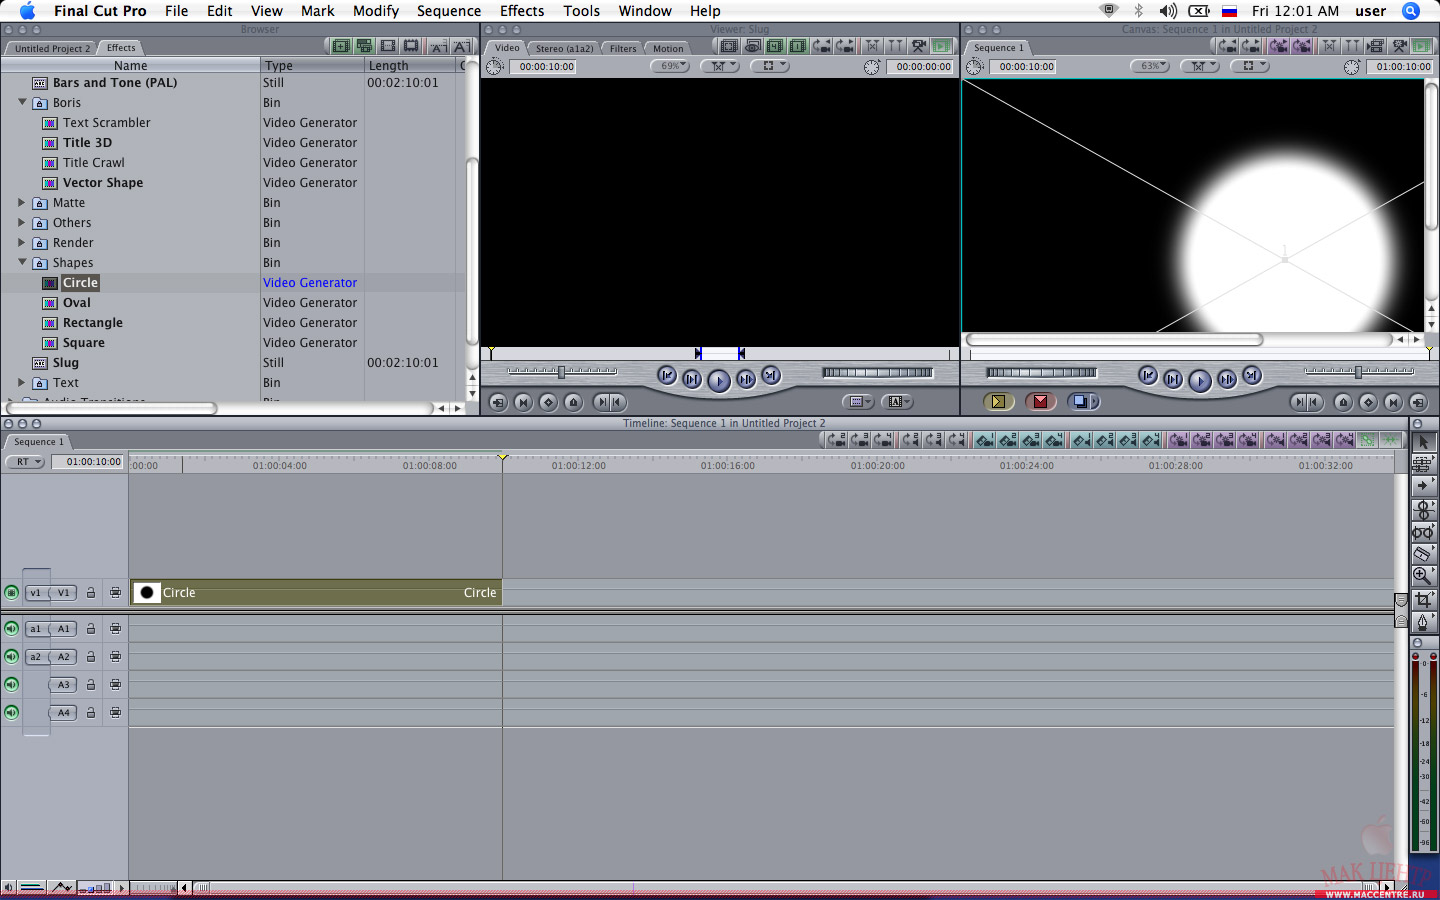This screenshot has height=900, width=1440.
Task: Select the Pen tool in tool palette
Action: coord(1423,621)
